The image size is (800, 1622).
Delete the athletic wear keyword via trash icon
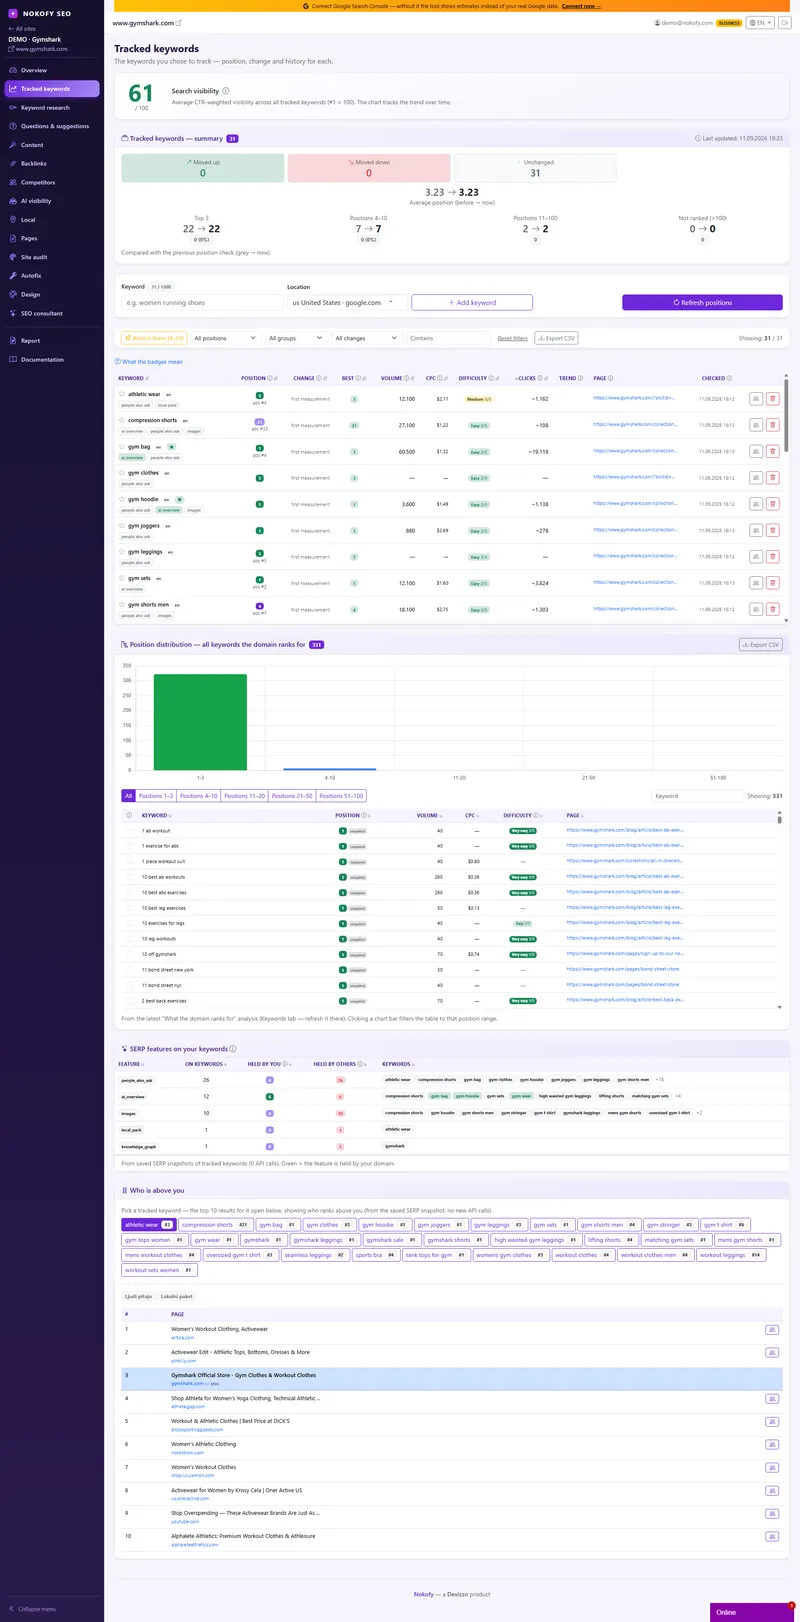coord(772,398)
